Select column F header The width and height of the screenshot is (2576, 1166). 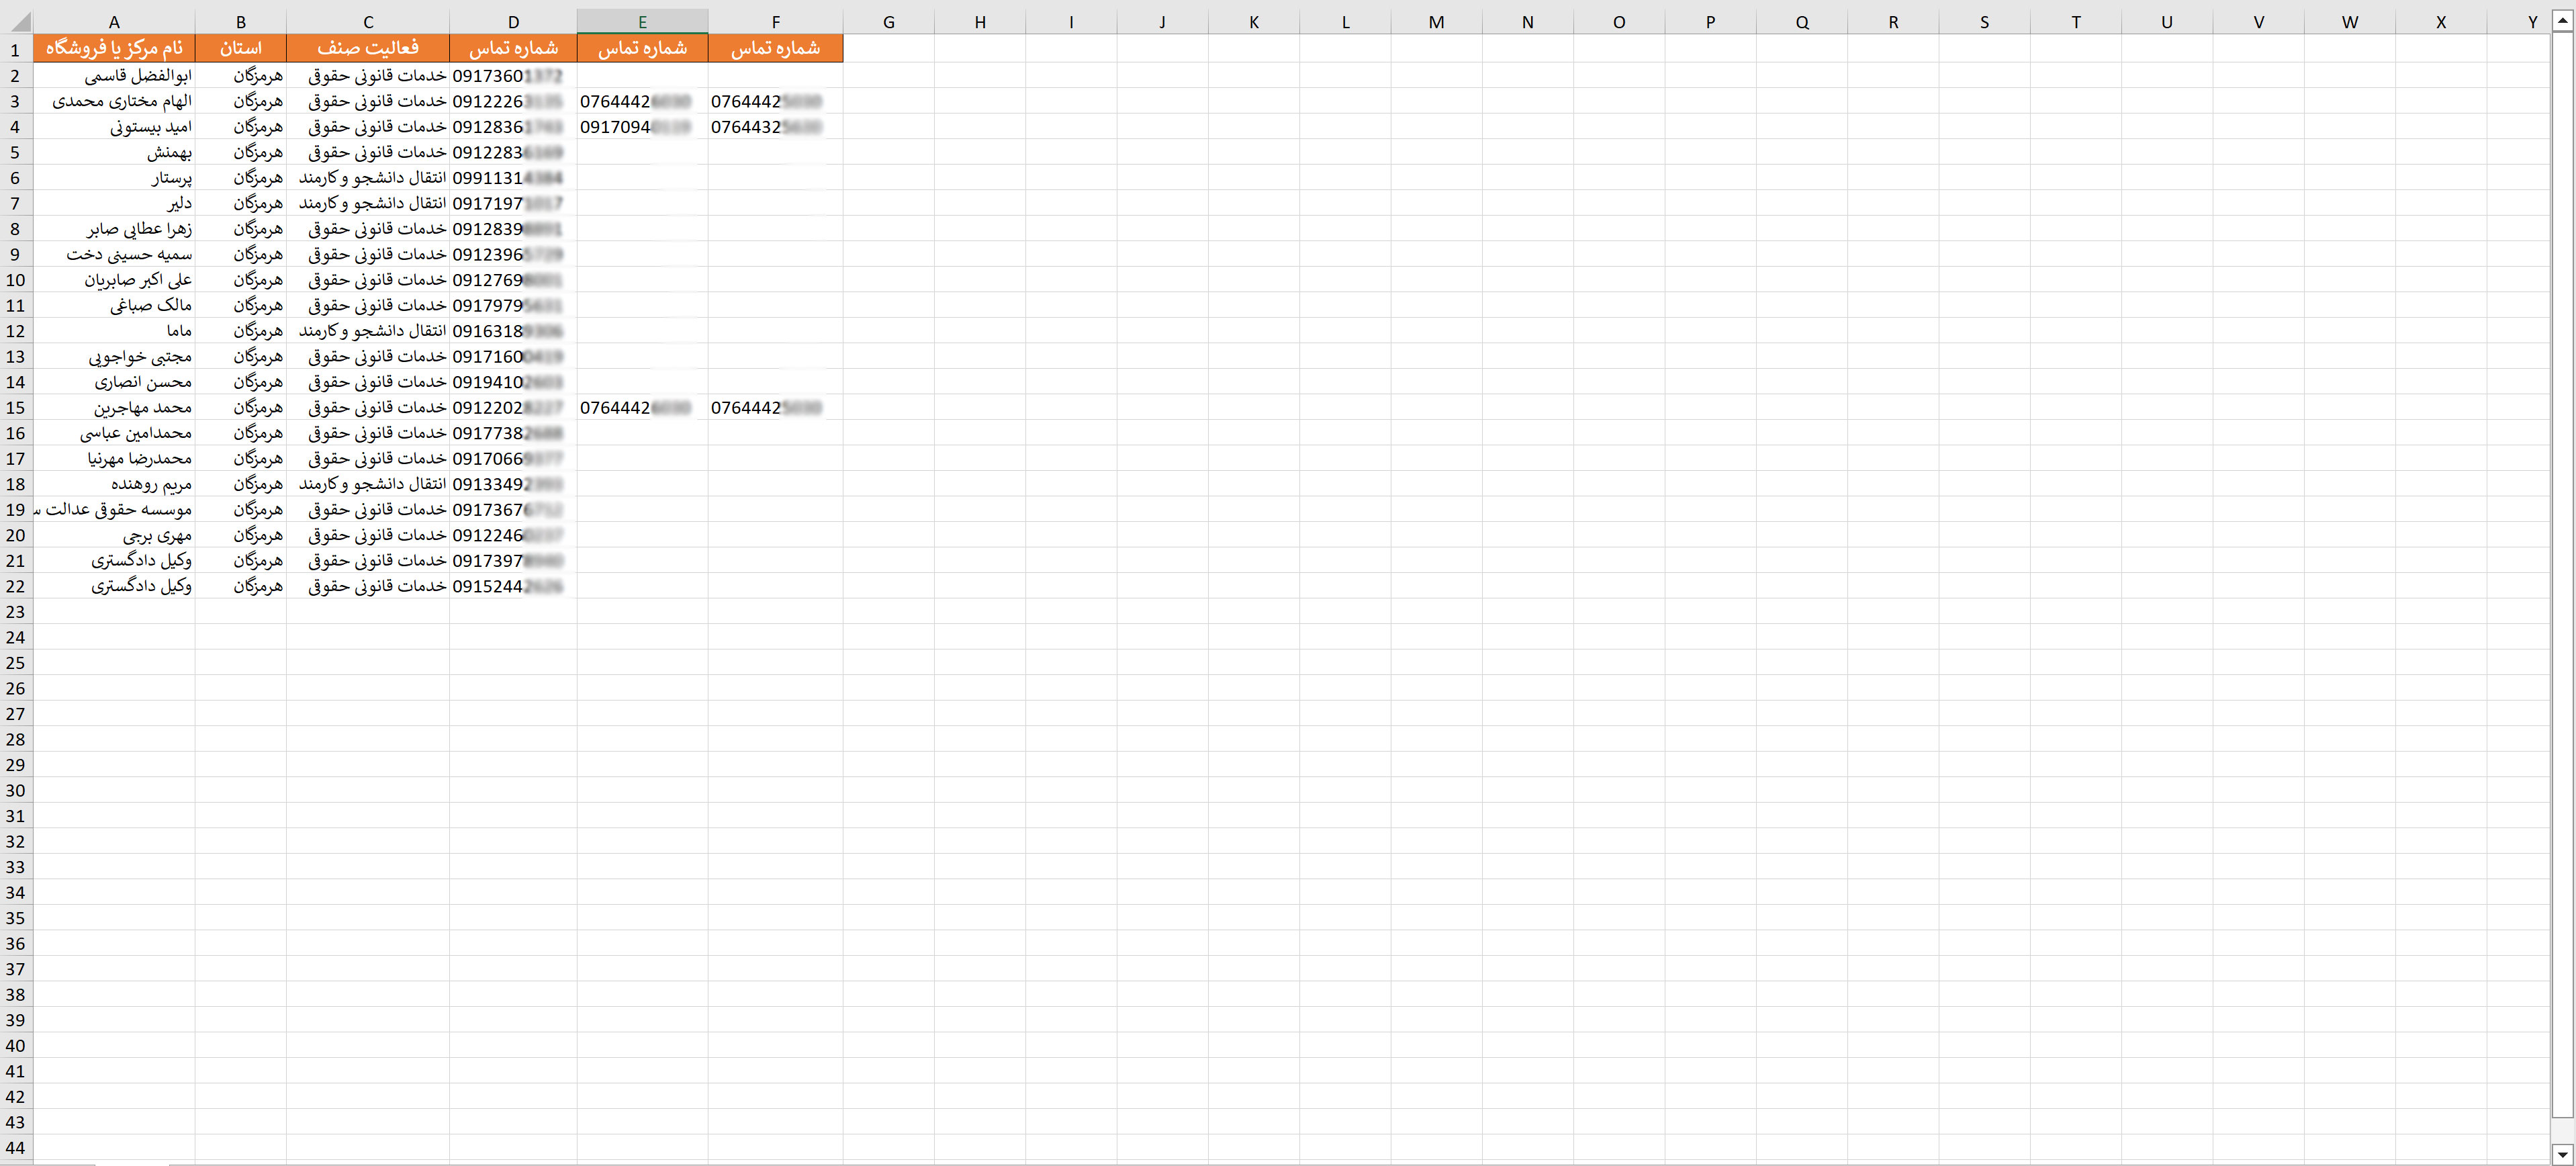point(775,22)
